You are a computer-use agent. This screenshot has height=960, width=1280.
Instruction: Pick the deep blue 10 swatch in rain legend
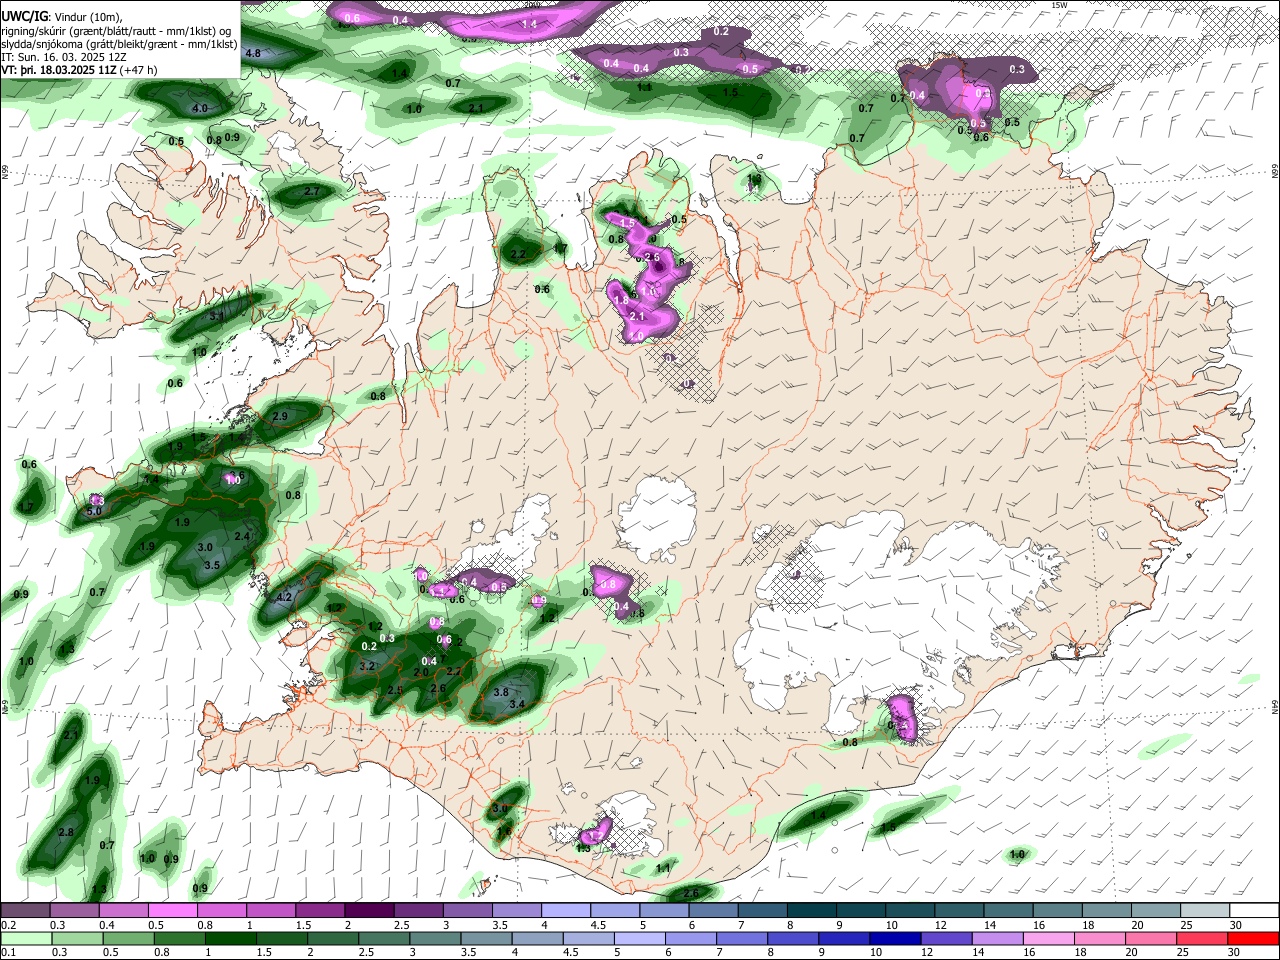point(896,938)
